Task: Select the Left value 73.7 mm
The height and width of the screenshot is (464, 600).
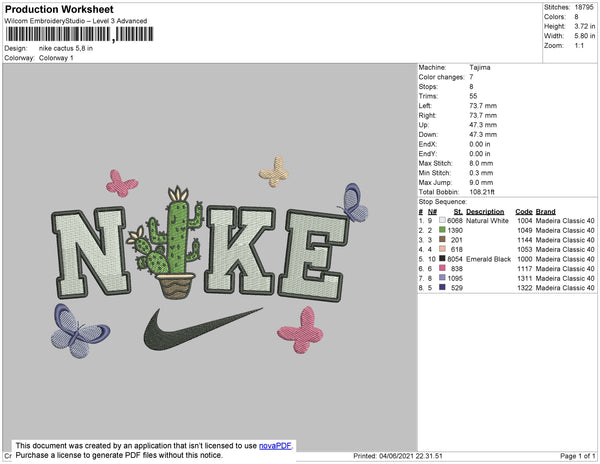Action: [x=483, y=106]
